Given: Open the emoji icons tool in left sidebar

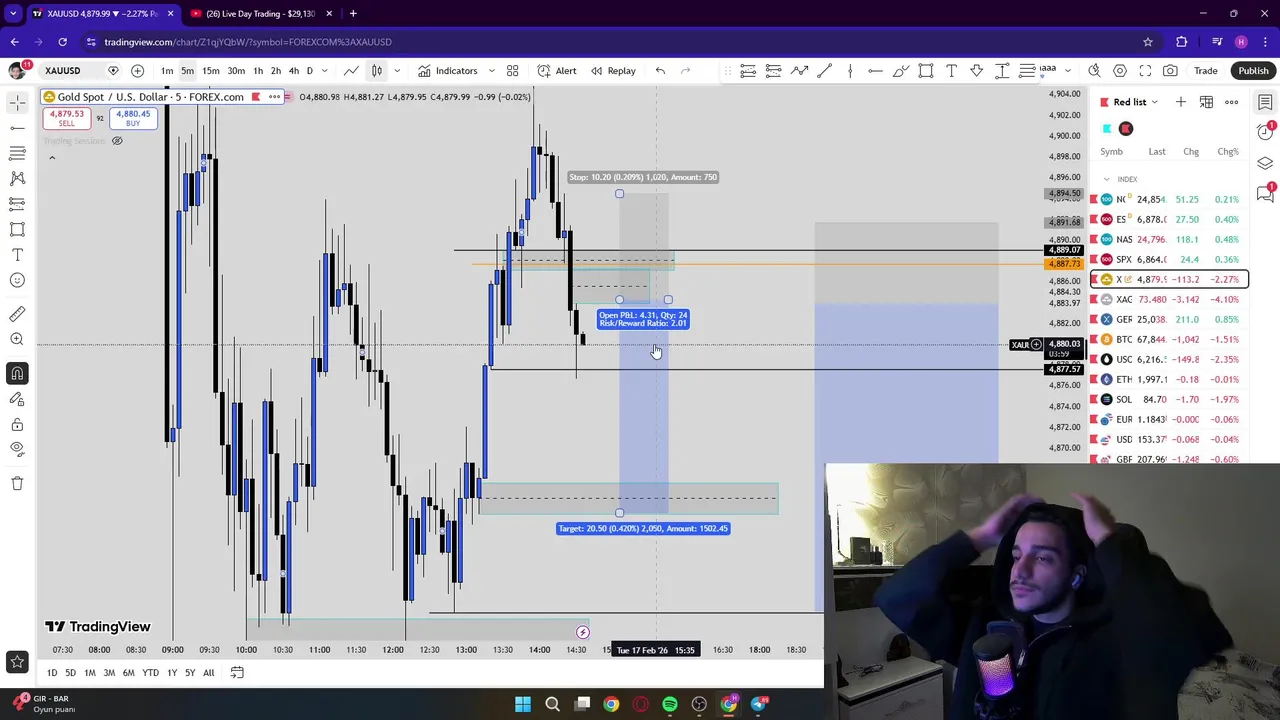Looking at the screenshot, I should click(17, 280).
